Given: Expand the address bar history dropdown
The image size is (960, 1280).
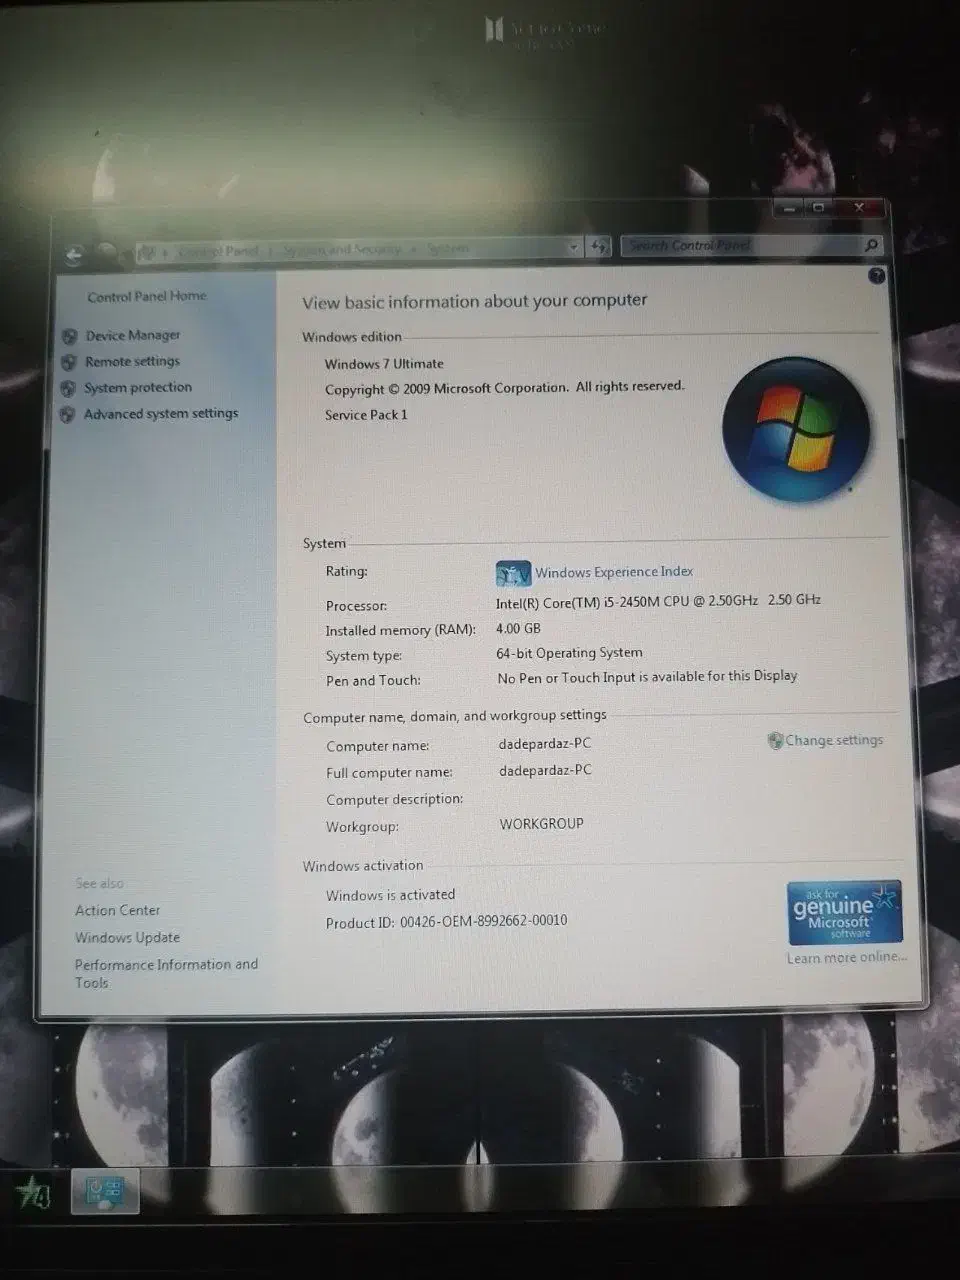Looking at the screenshot, I should point(573,246).
